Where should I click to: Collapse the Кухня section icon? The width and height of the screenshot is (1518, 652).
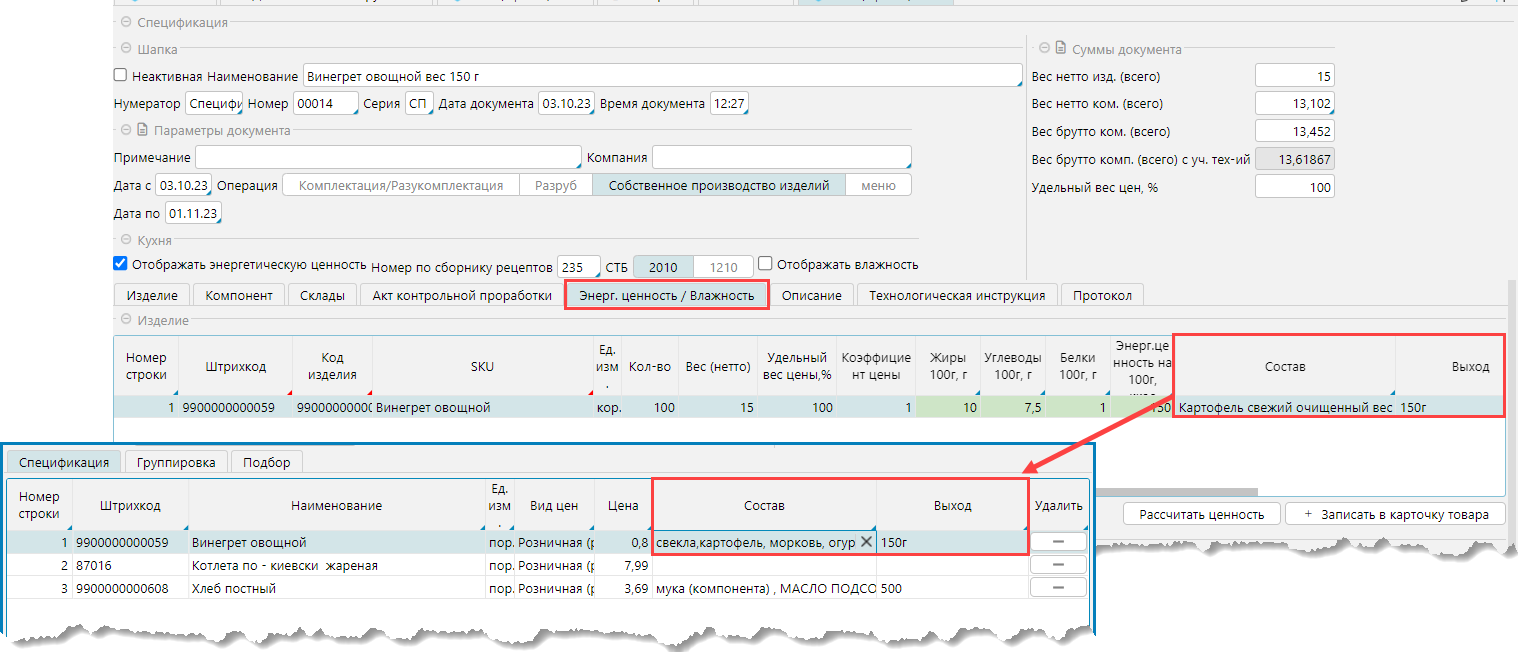[x=126, y=240]
